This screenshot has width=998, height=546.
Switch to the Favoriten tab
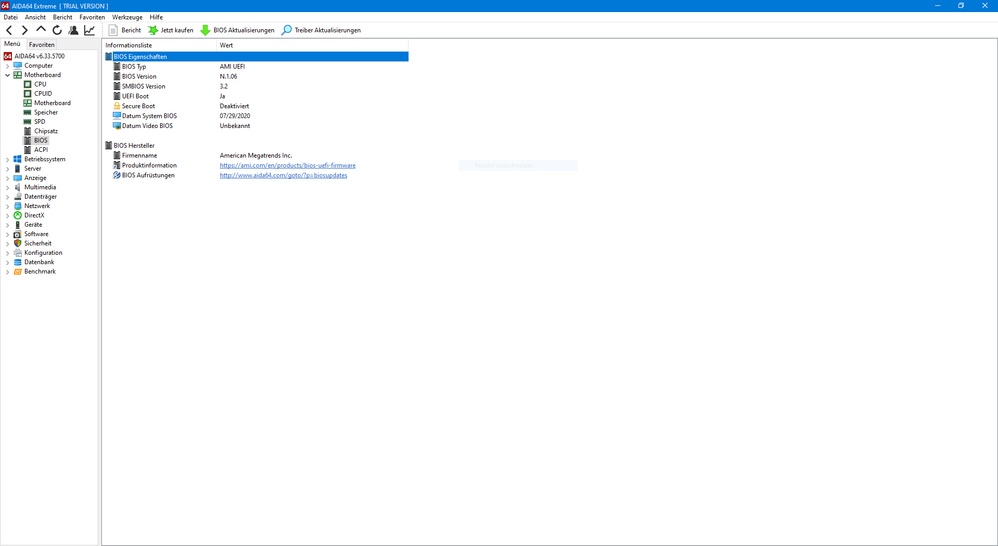[x=42, y=44]
